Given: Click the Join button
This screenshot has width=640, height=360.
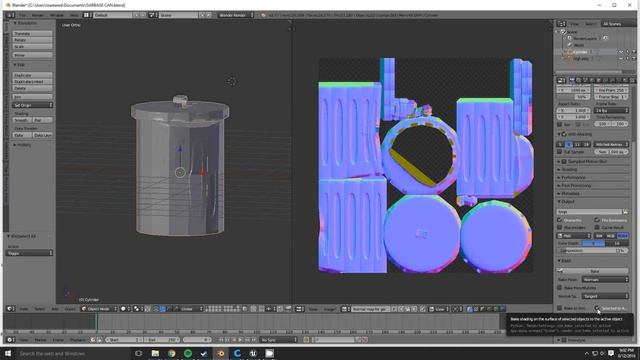Looking at the screenshot, I should pyautogui.click(x=32, y=97).
